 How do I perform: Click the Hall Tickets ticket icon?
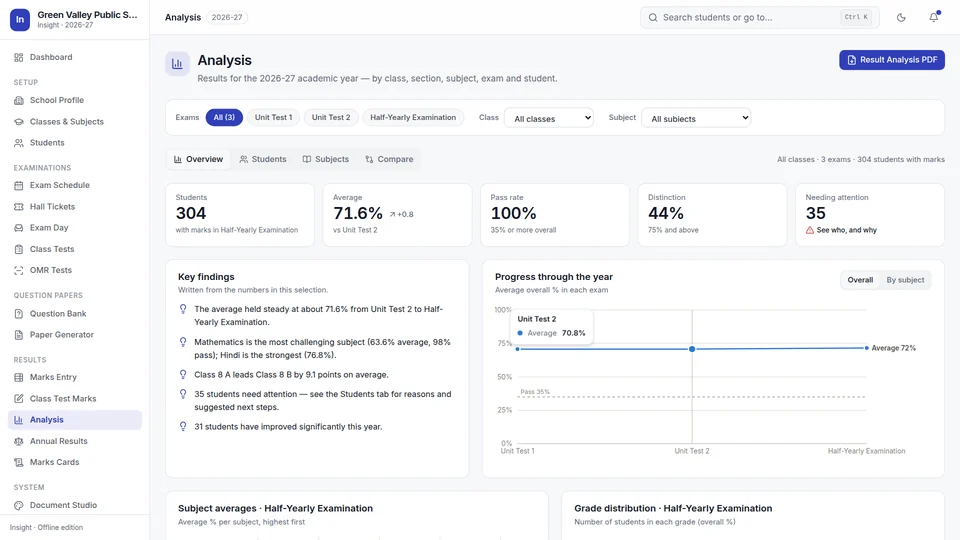(18, 207)
